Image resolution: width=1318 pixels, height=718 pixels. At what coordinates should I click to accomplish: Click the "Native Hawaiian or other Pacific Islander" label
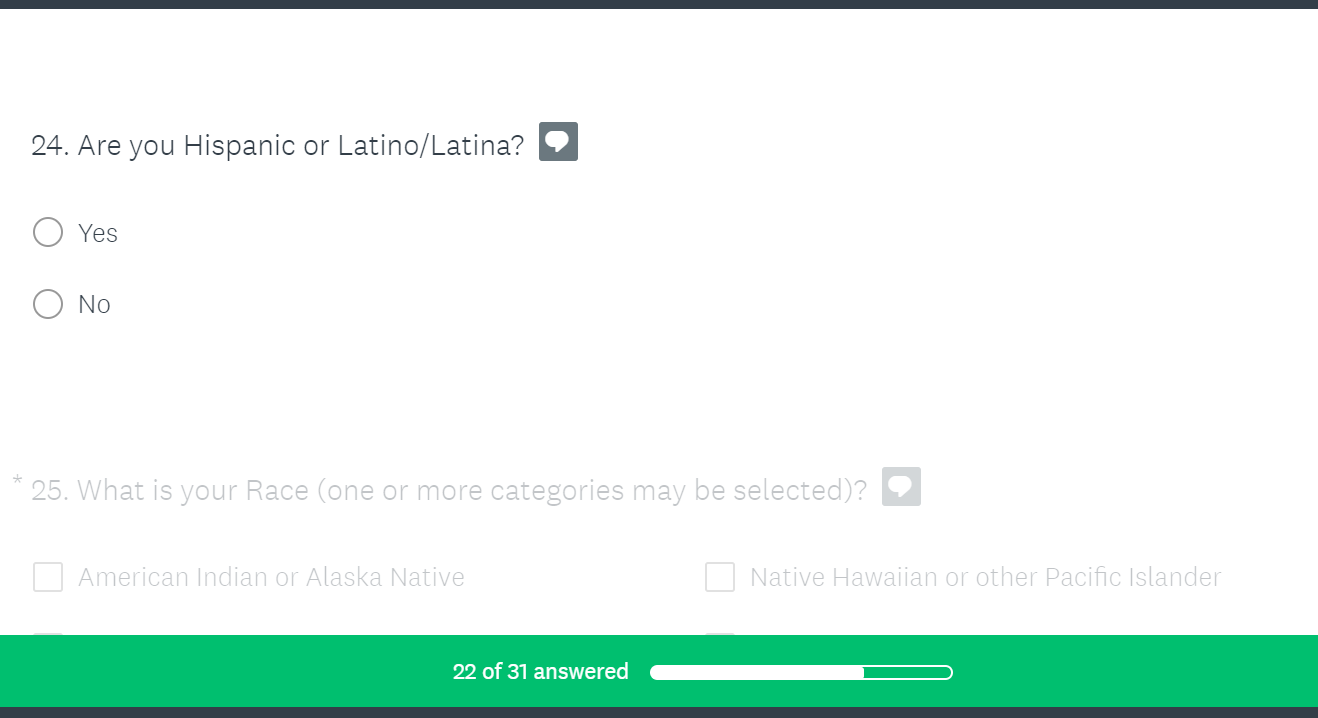985,577
